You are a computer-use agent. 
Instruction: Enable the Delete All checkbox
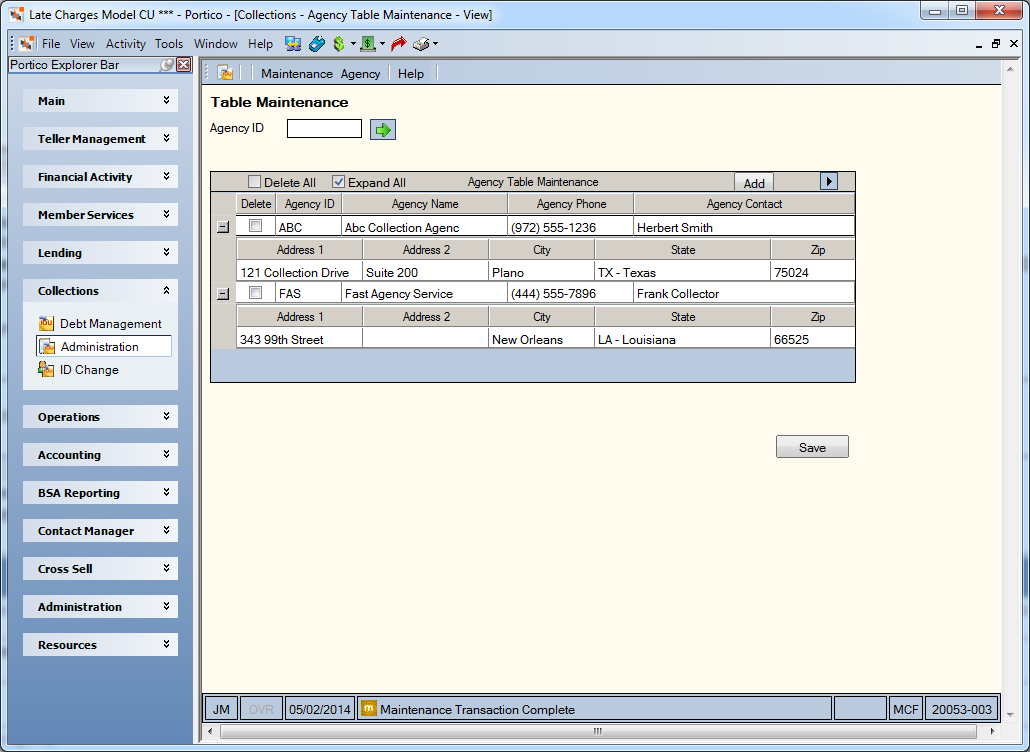click(x=254, y=182)
